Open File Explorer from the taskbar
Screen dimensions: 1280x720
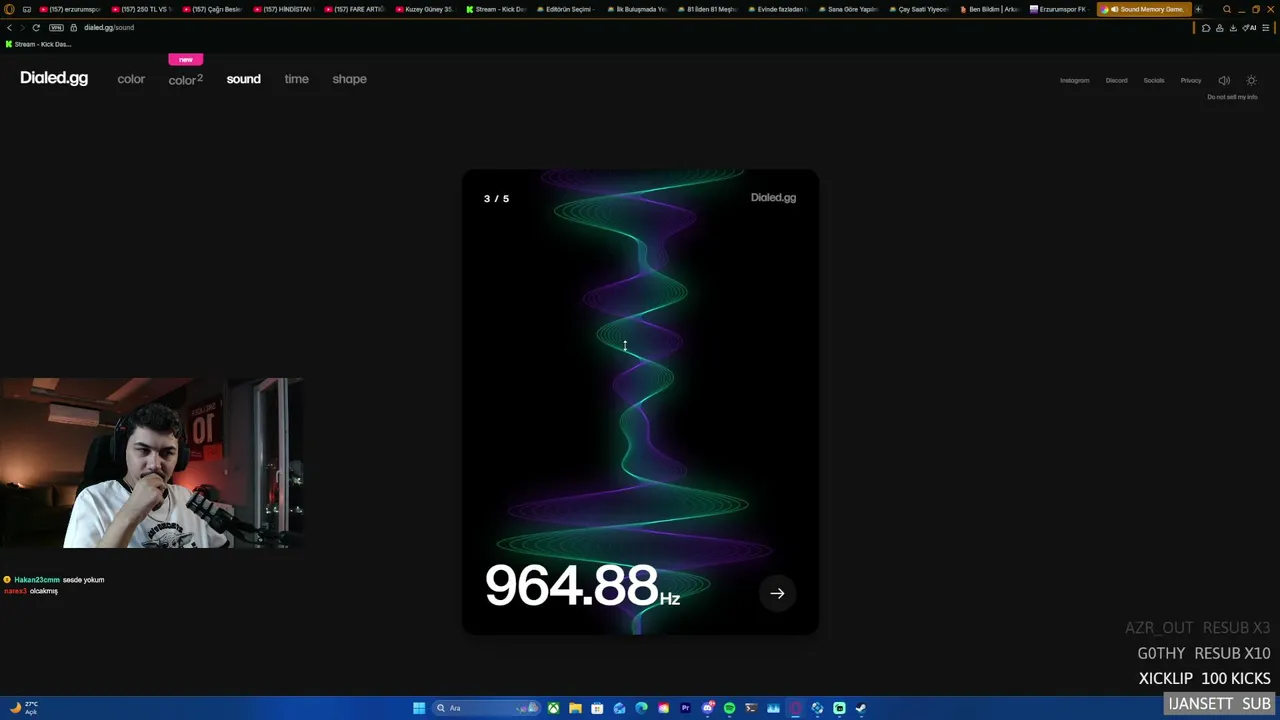(x=575, y=708)
